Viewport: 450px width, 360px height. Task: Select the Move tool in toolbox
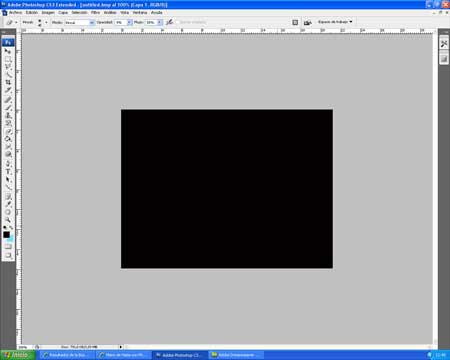tap(8, 51)
